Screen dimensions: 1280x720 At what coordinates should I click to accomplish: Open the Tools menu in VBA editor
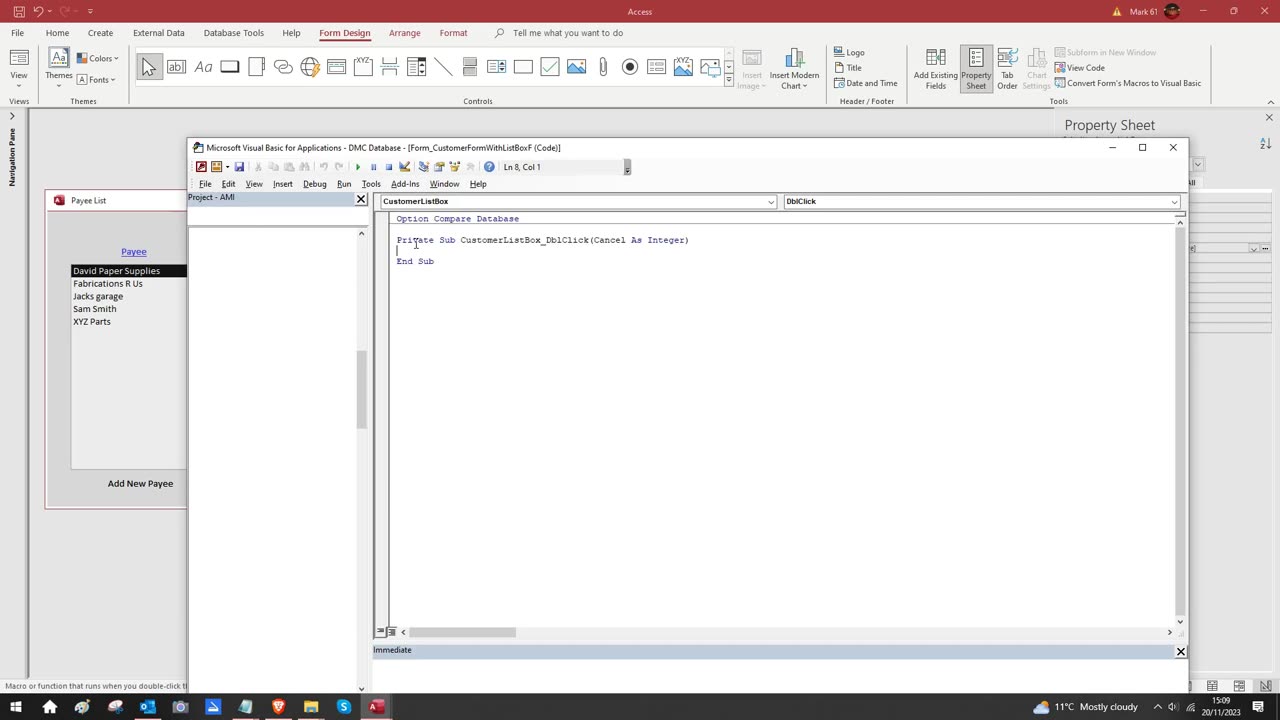coord(371,184)
